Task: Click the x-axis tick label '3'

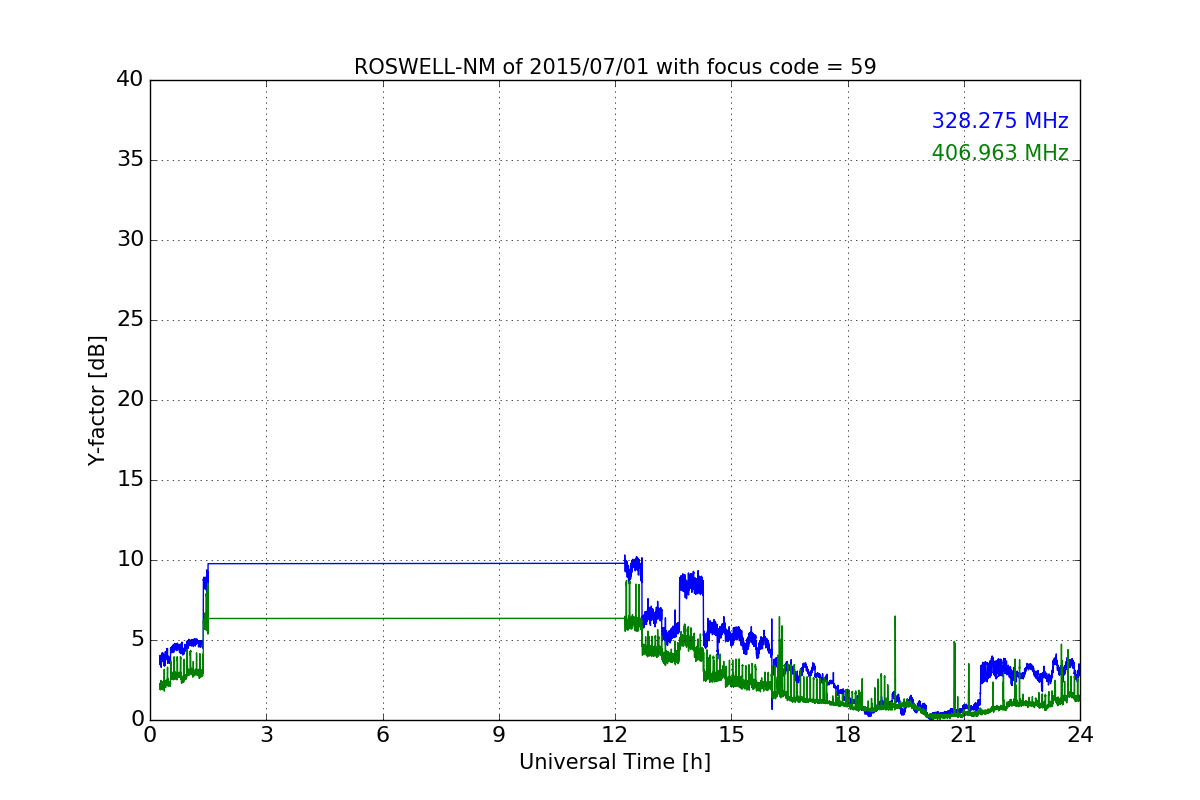Action: [266, 735]
